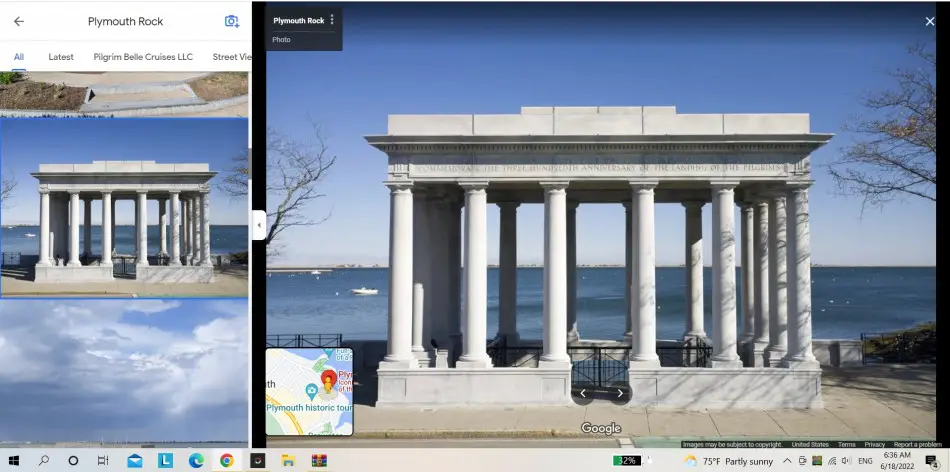This screenshot has width=950, height=472.
Task: Select the cloudy sky thumbnail
Action: (124, 373)
